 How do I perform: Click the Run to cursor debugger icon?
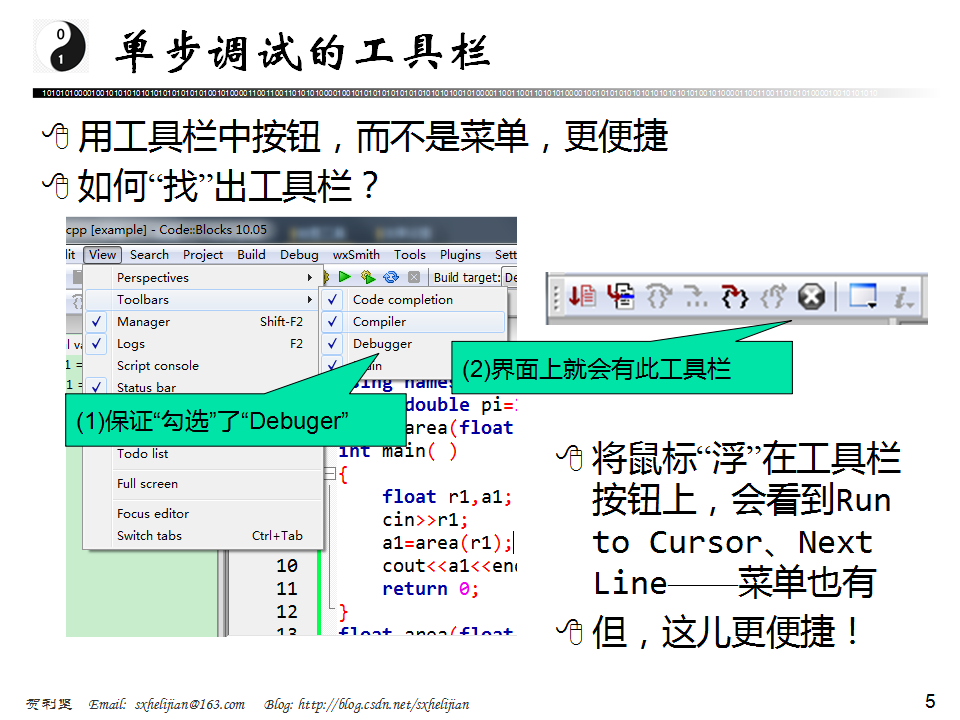621,297
